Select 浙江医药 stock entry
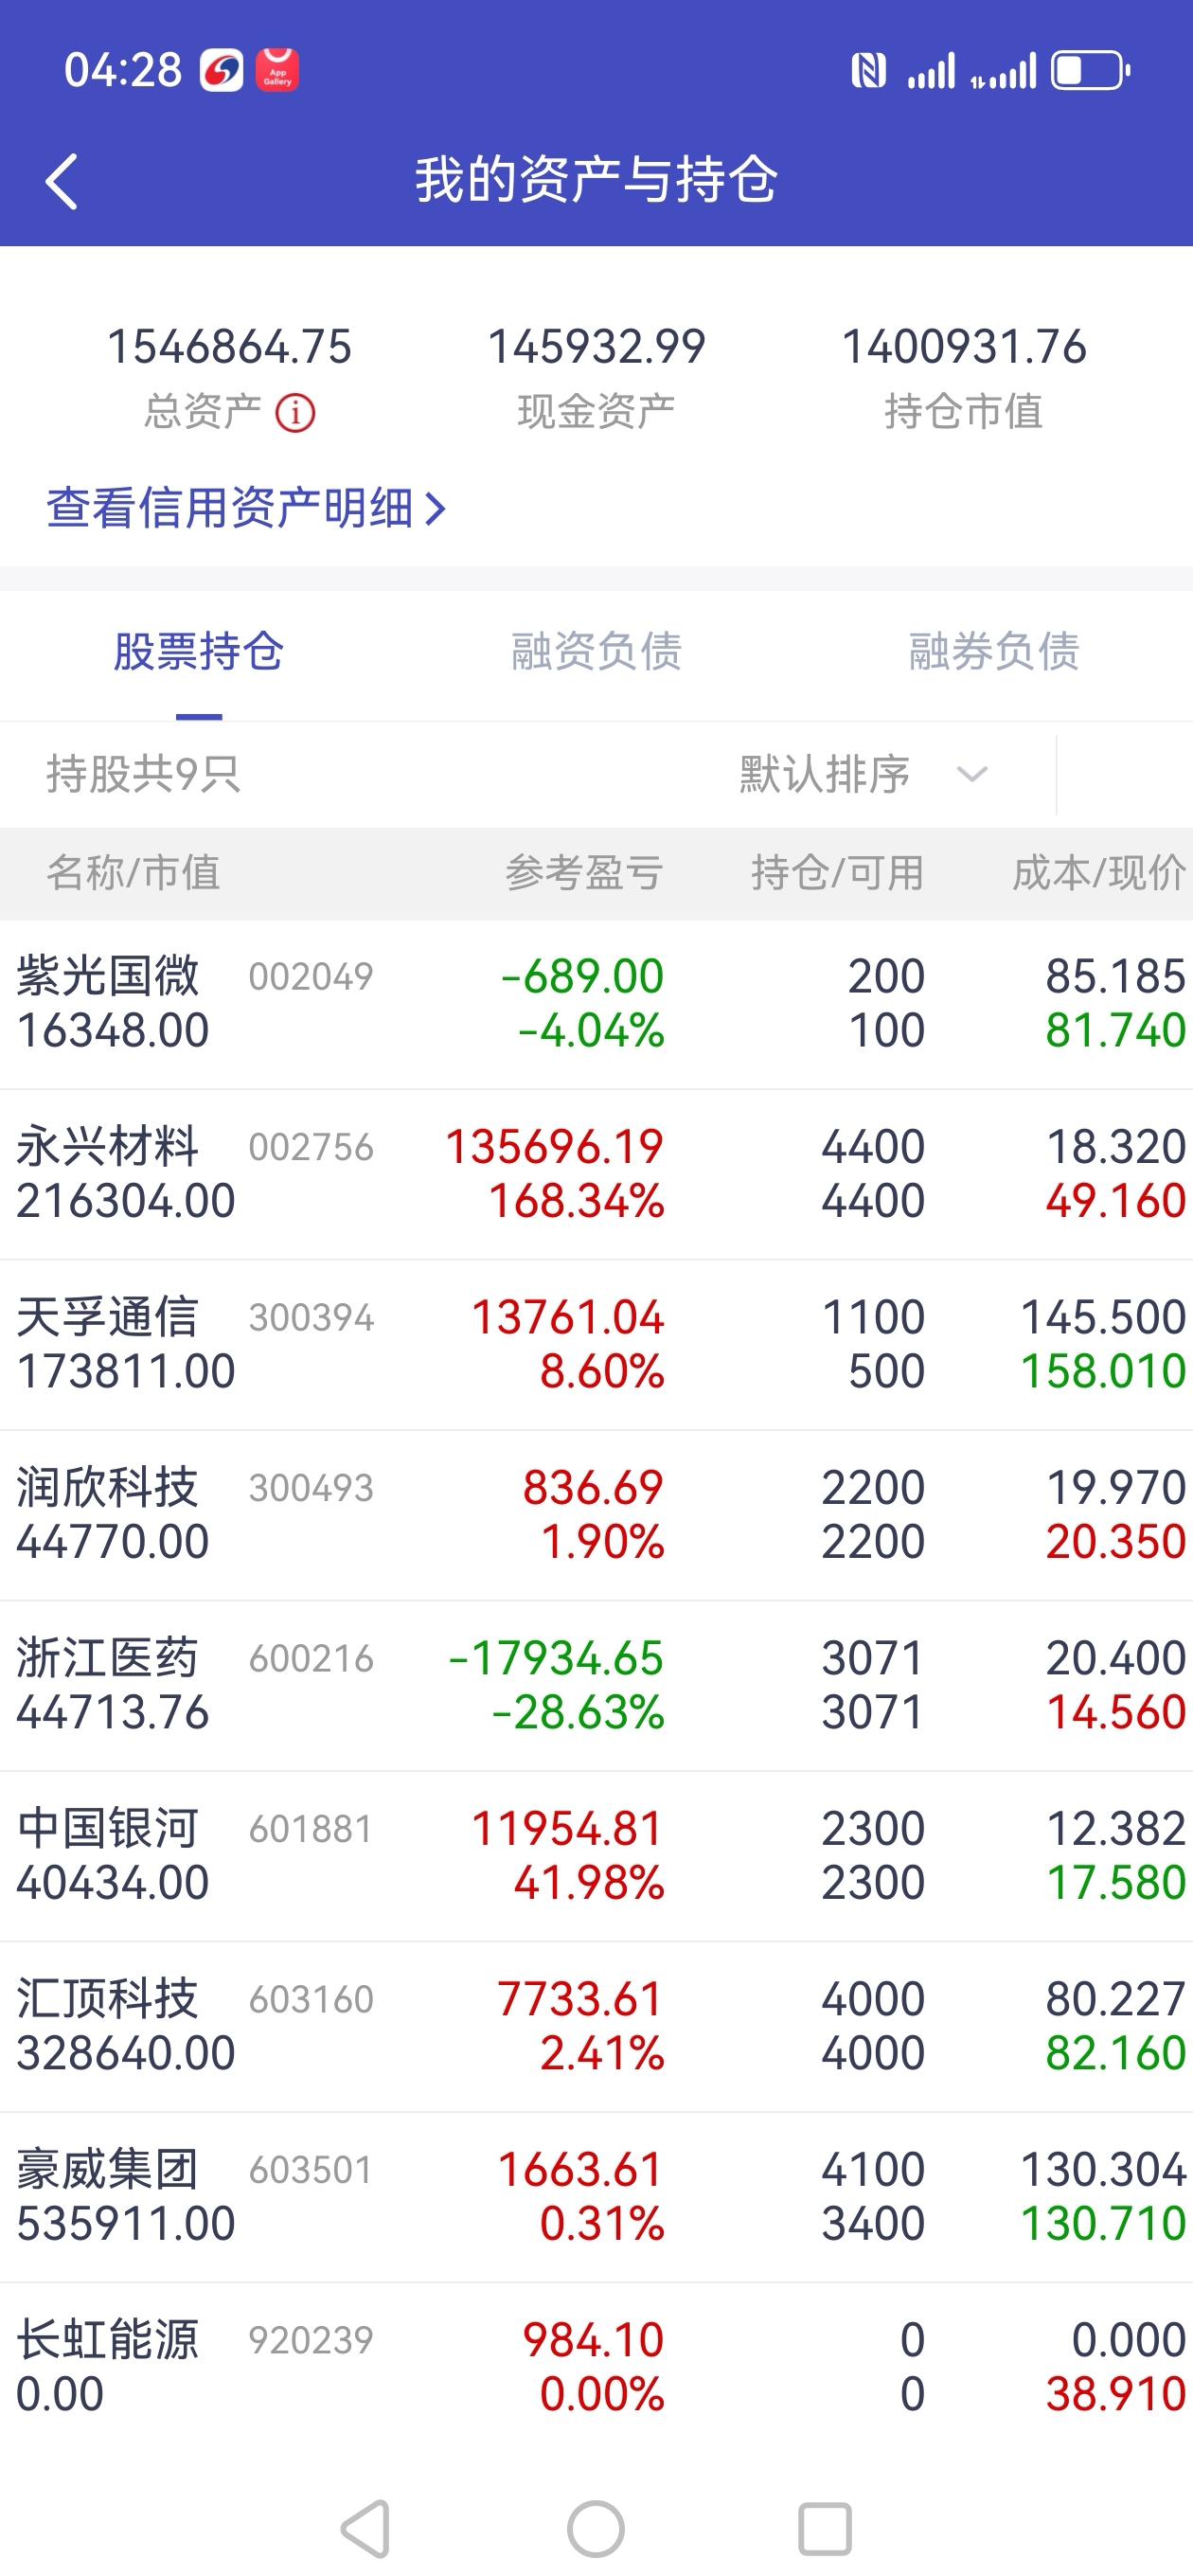The image size is (1193, 2576). click(596, 1685)
